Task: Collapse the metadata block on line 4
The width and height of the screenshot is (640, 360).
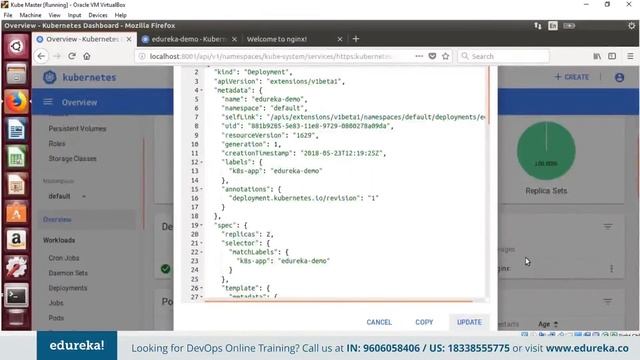Action: coord(202,90)
